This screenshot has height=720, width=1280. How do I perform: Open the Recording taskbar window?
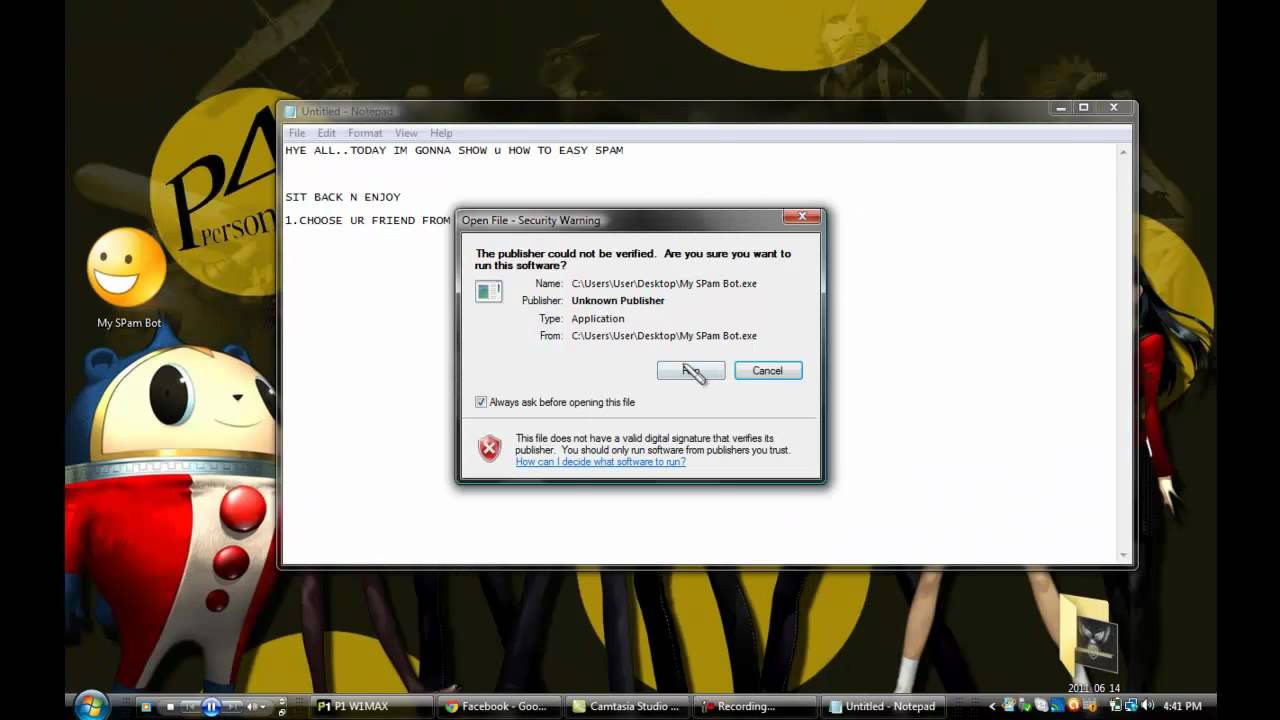coord(755,706)
